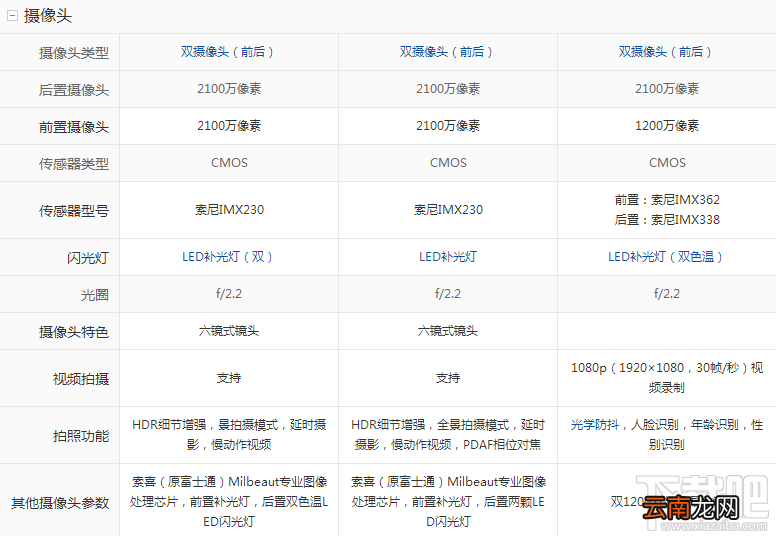Click Milbeaut cell ending 后置双色温LED闪光灯
Screen dimensions: 776x536
coord(229,501)
